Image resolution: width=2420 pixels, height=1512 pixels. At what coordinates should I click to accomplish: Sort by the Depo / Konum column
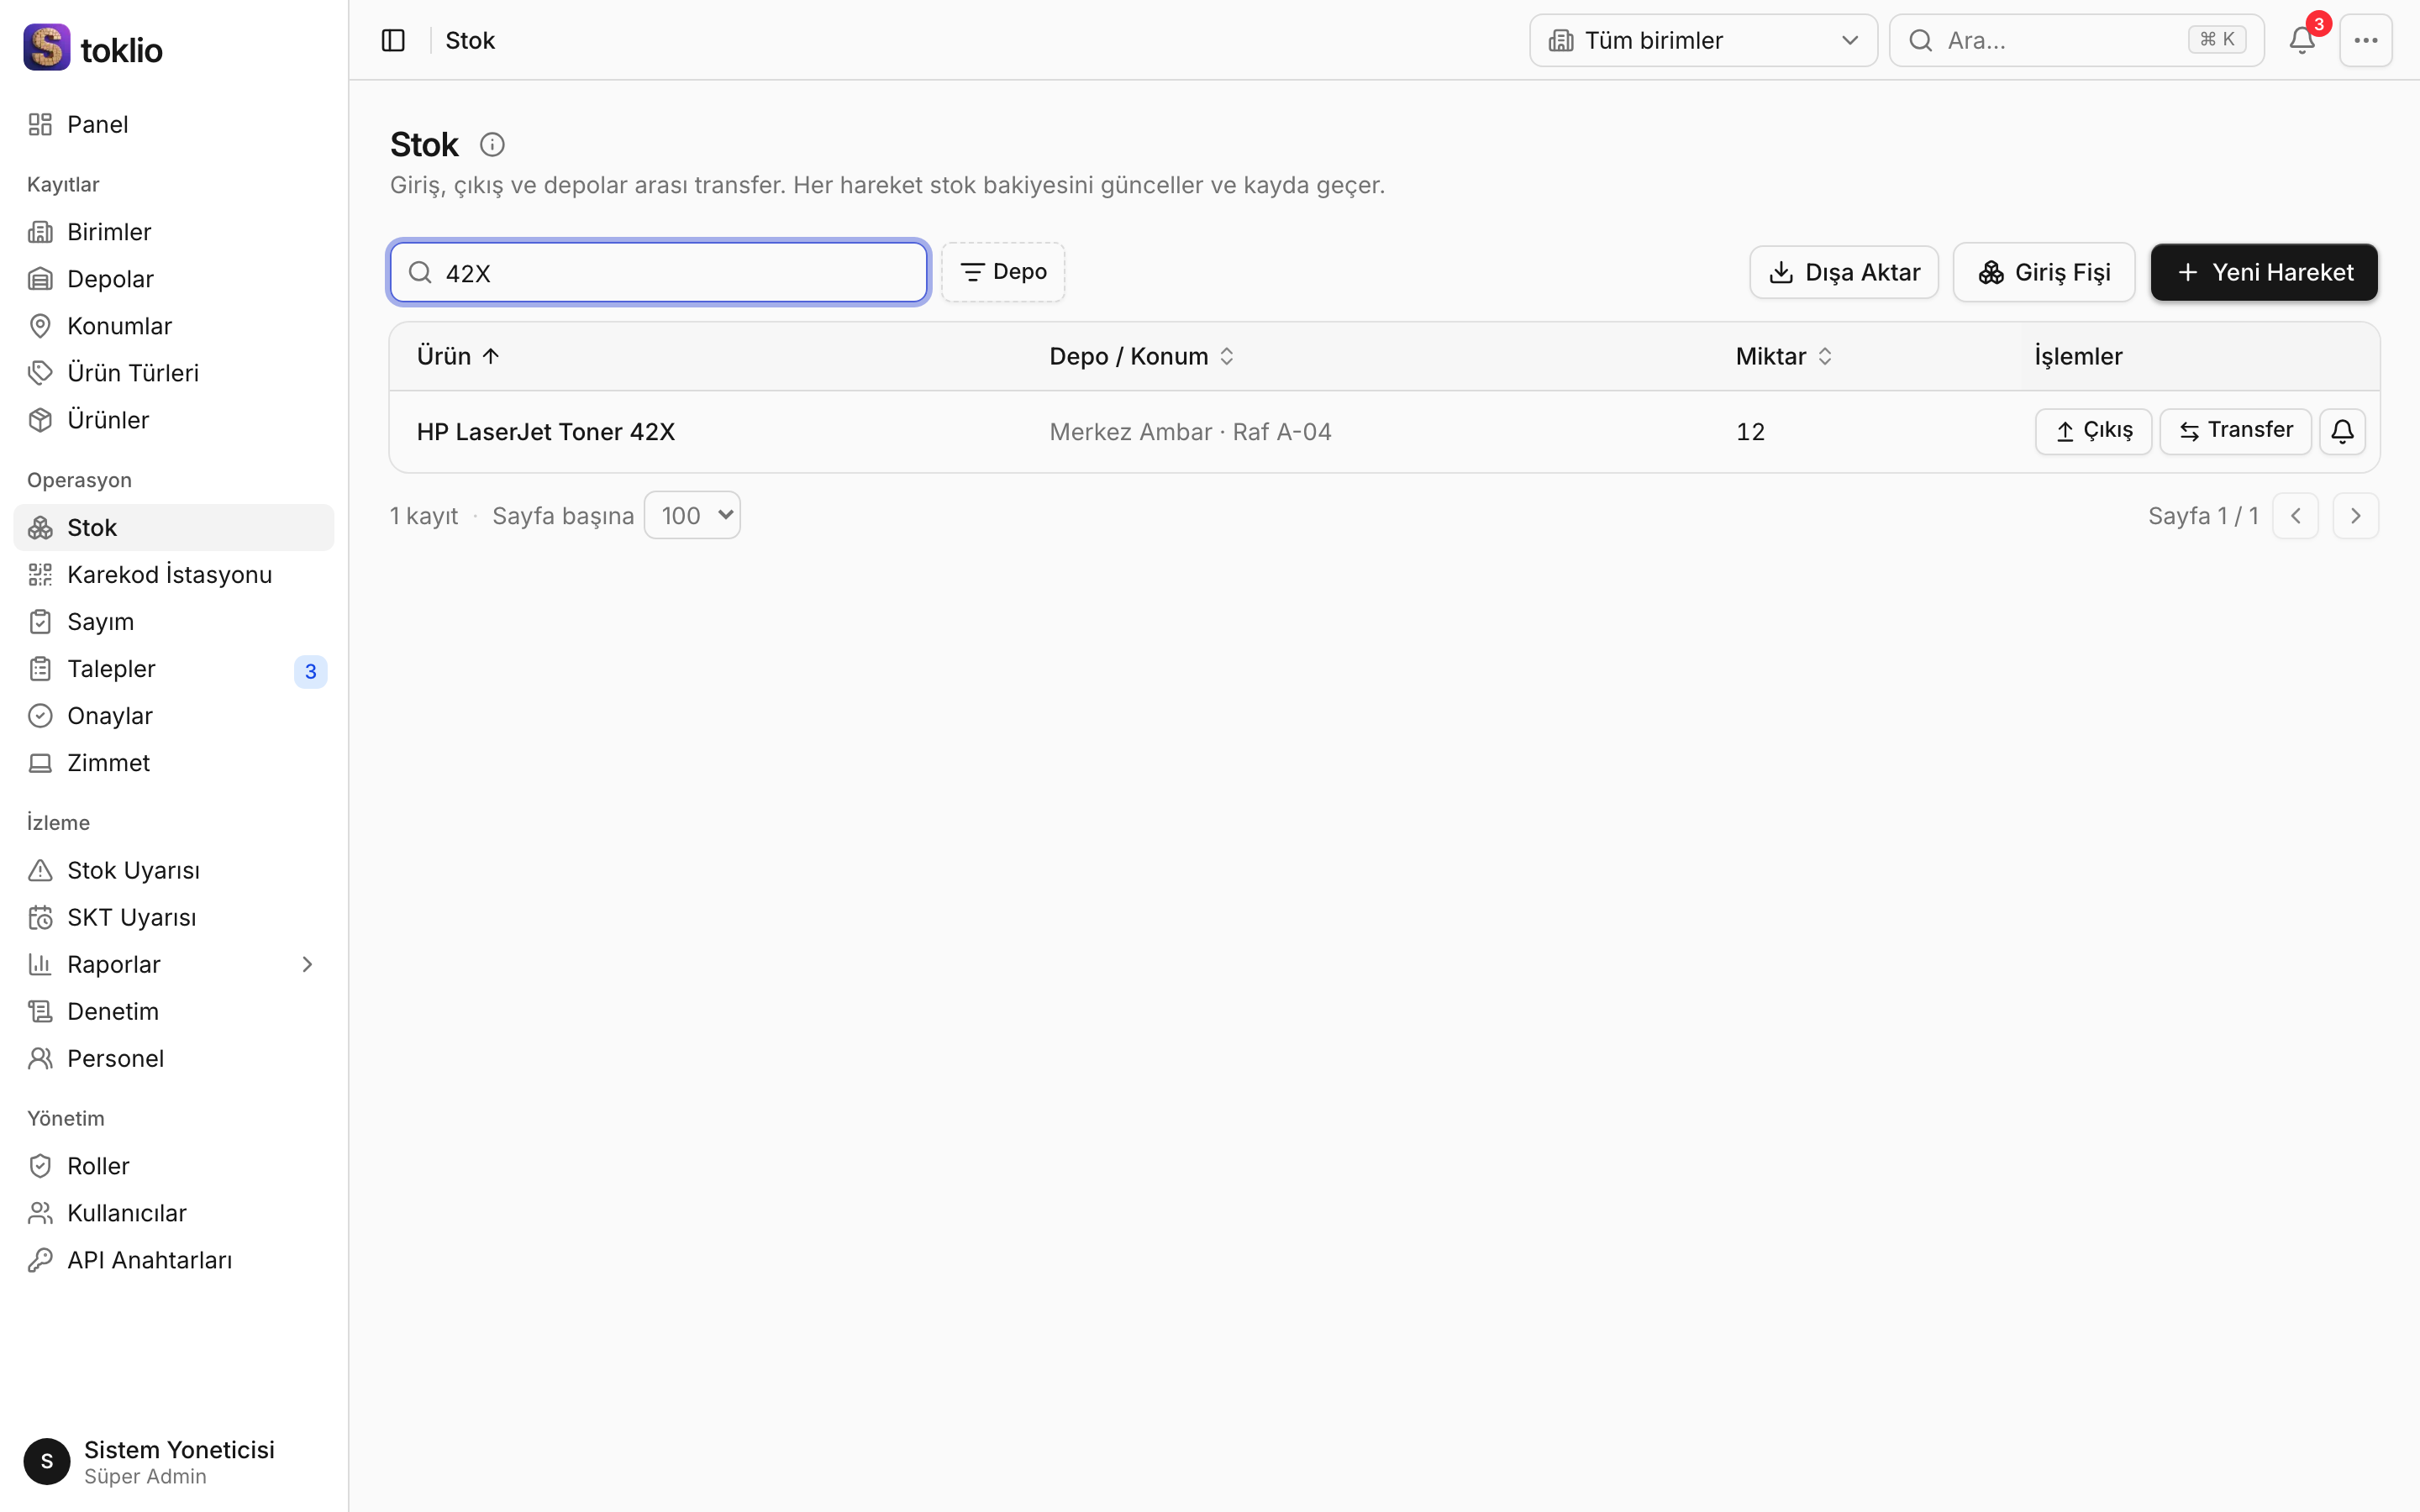click(x=1142, y=356)
